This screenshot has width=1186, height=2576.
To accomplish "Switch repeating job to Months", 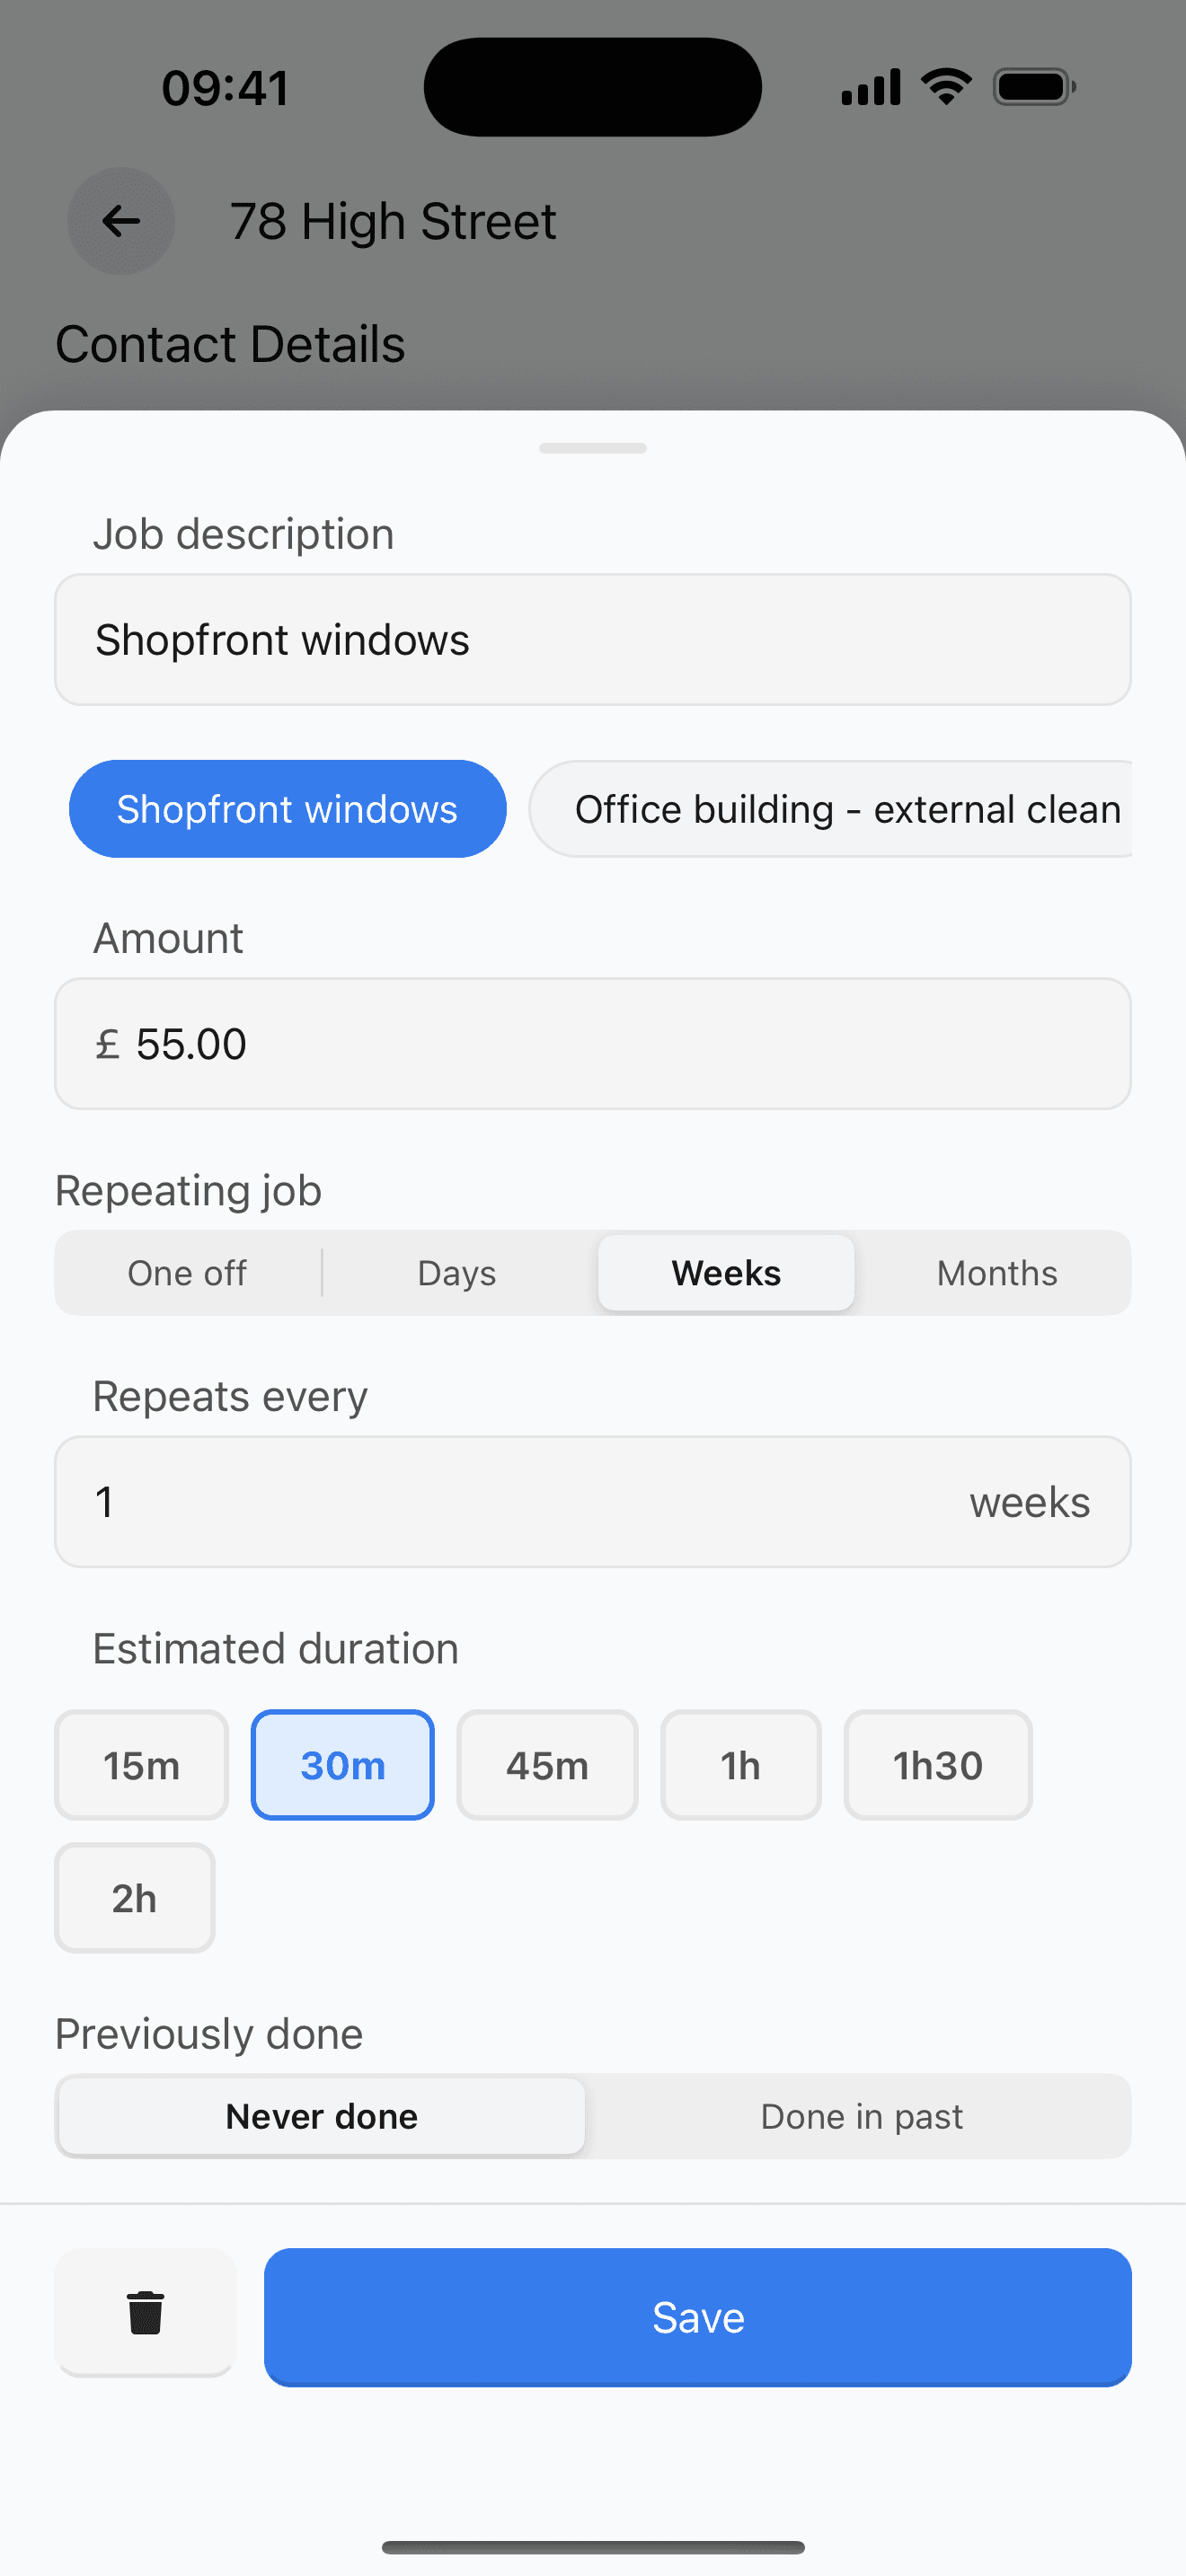I will 996,1272.
